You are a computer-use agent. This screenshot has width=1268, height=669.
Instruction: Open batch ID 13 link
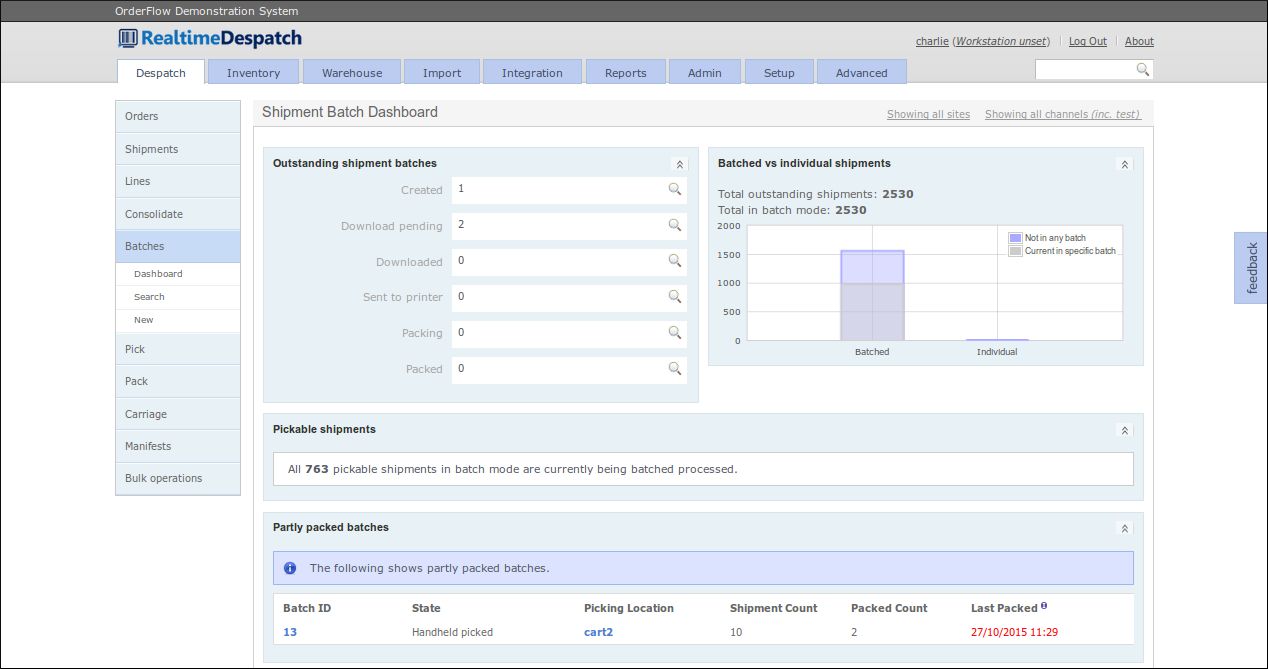tap(290, 632)
